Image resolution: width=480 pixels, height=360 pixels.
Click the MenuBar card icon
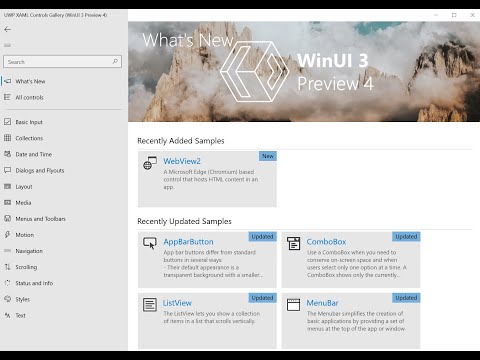294,304
